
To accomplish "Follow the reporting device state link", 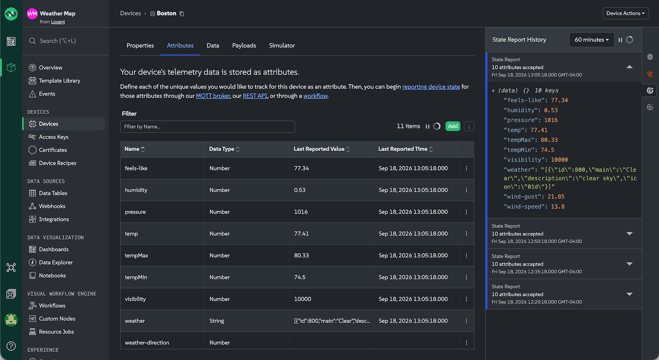I will 431,87.
